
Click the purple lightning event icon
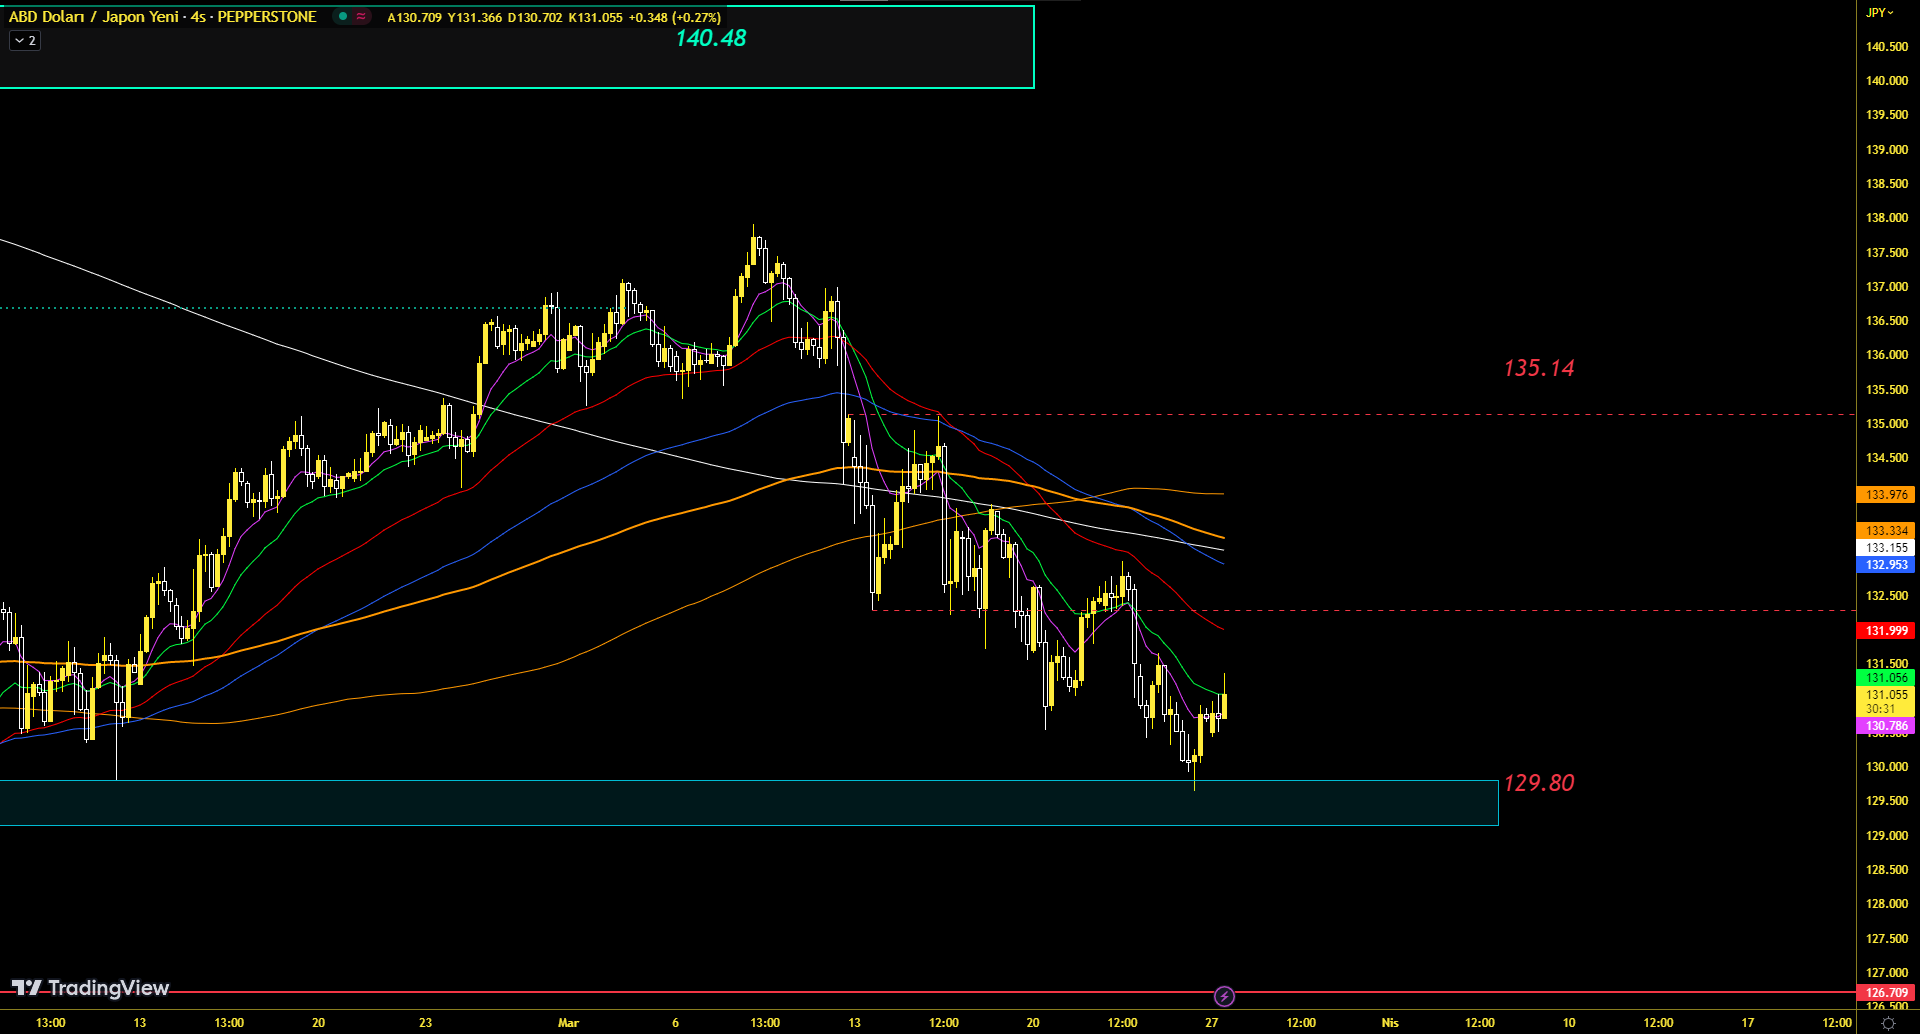(x=1224, y=996)
